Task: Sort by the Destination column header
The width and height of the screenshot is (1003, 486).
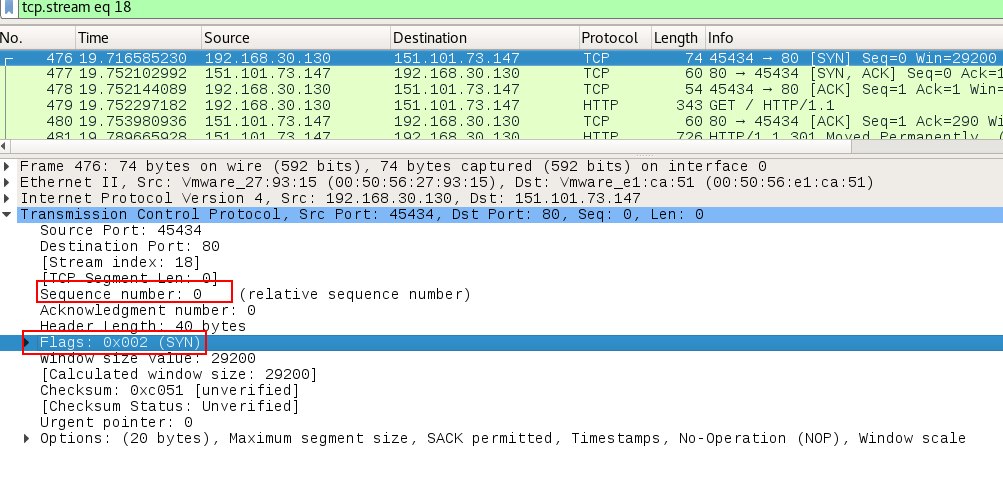Action: coord(485,38)
